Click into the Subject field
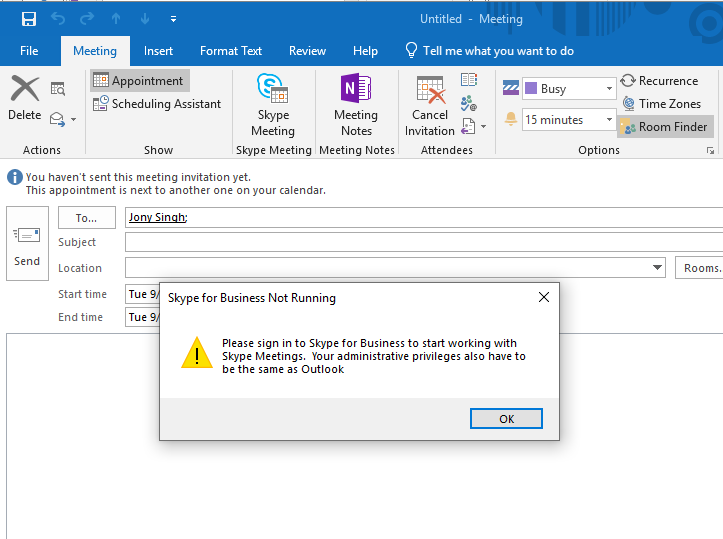The height and width of the screenshot is (539, 723). (420, 242)
